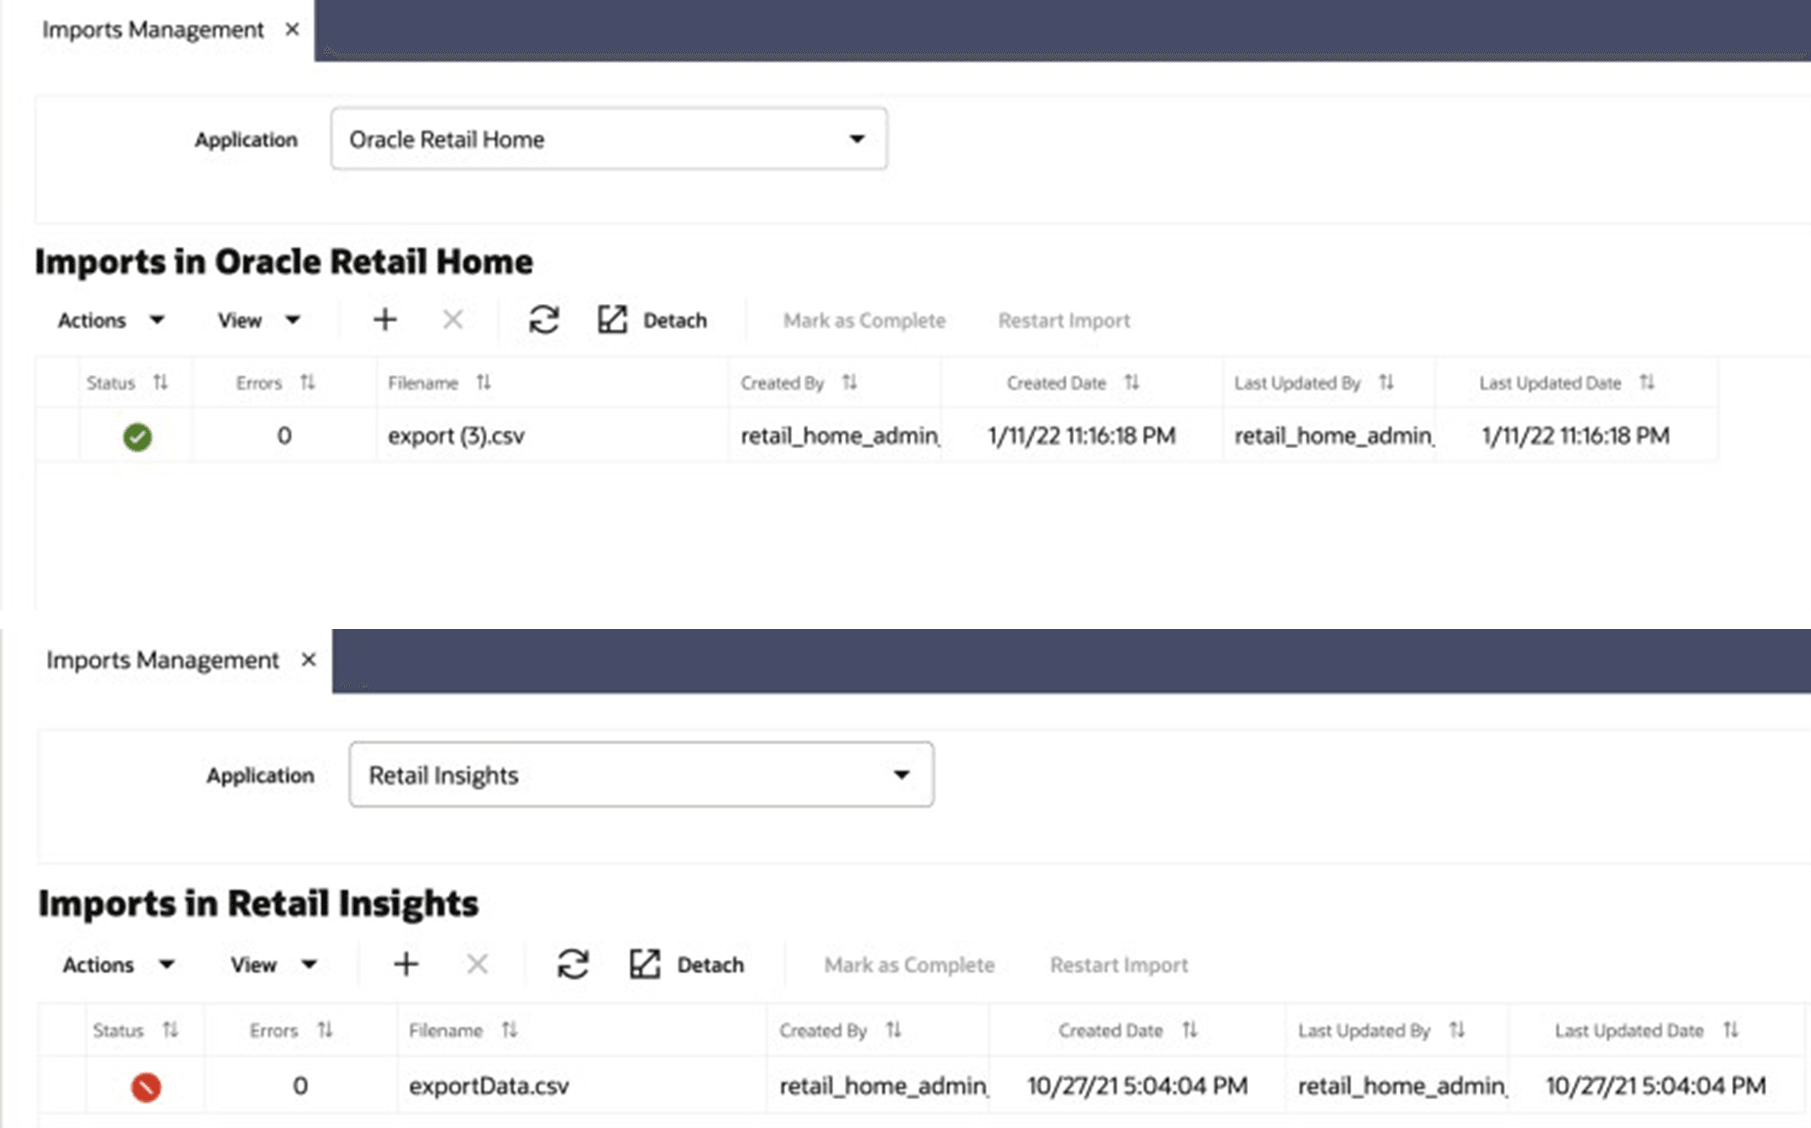Sort Oracle Retail Home table by Status

[160, 382]
